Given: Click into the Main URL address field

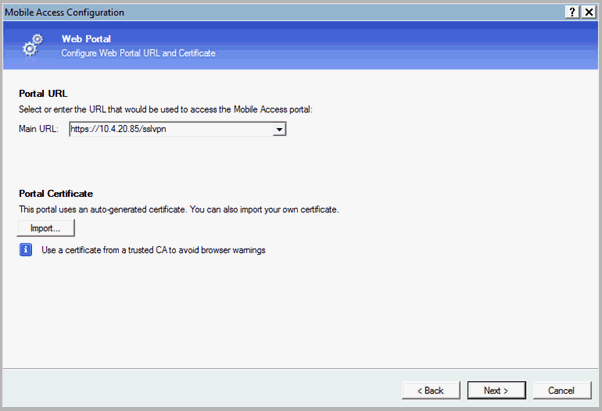Looking at the screenshot, I should 170,129.
